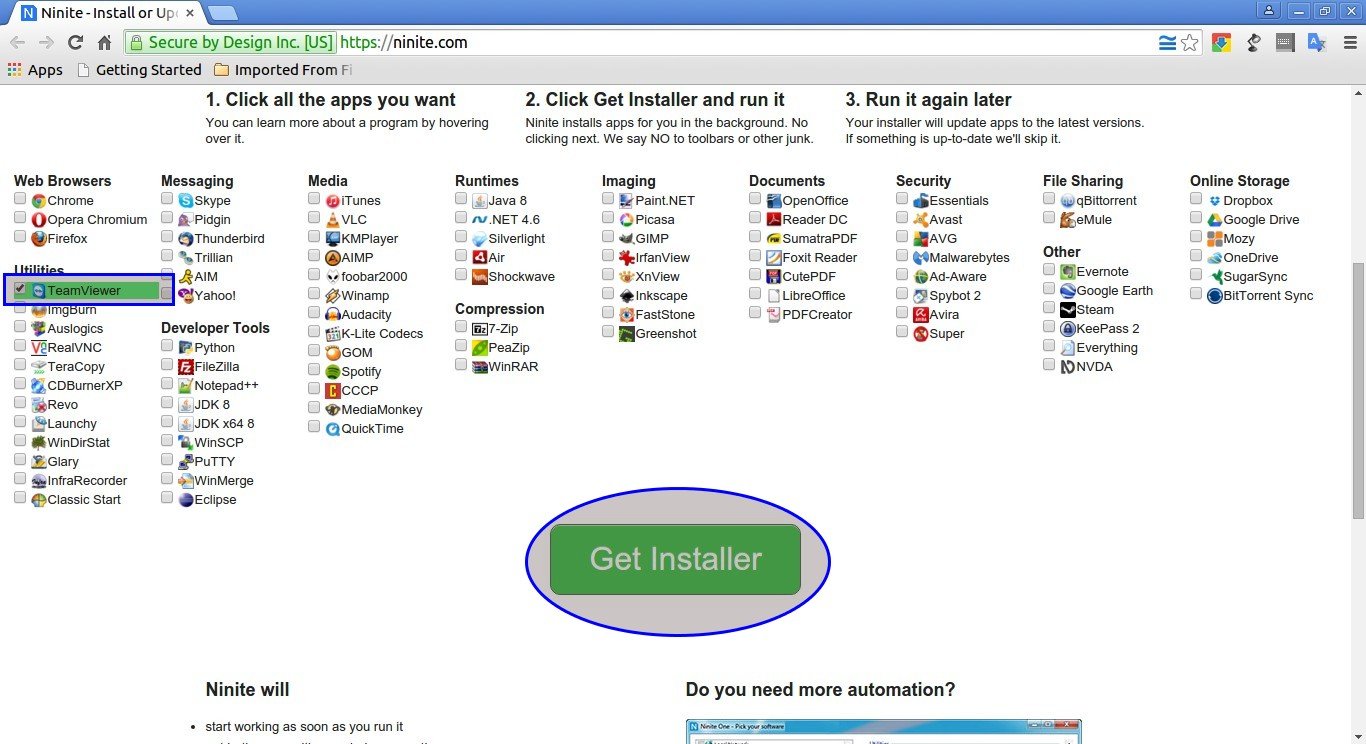Click the FileZilla icon under Developer Tools
The height and width of the screenshot is (744, 1366).
tap(186, 367)
